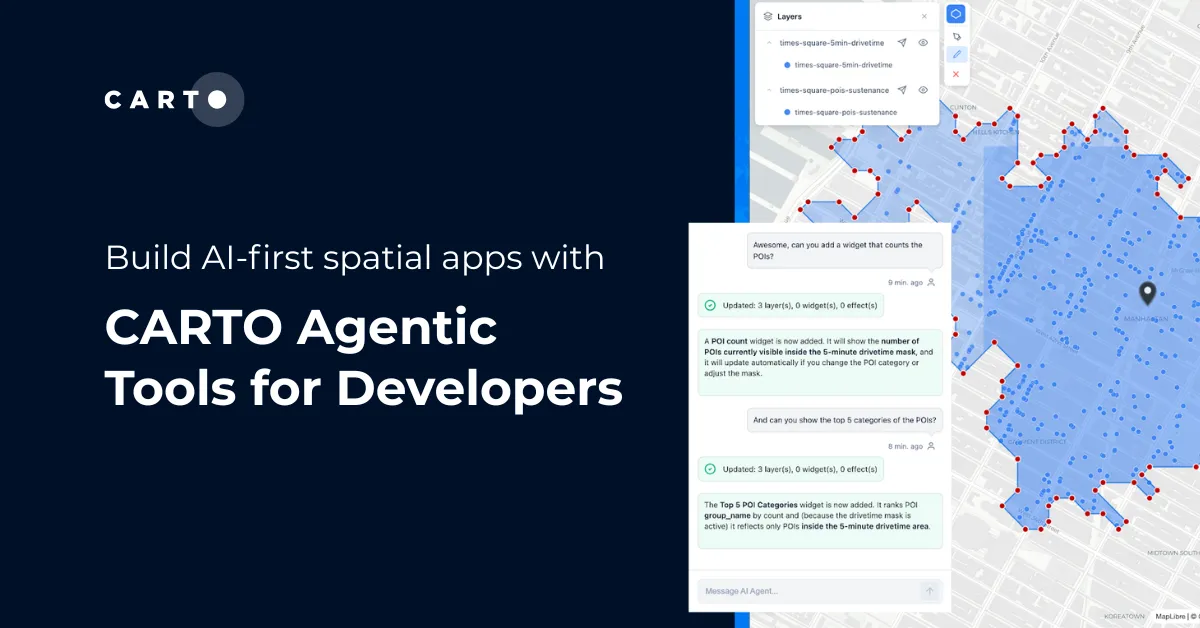Select the polygon draw tool
Viewport: 1200px width, 628px height.
coord(954,13)
